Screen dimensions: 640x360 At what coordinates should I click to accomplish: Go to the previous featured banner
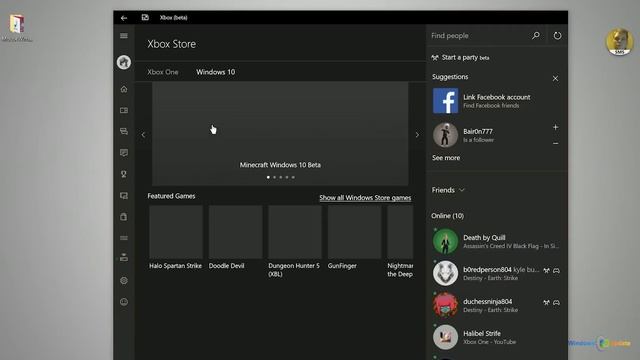coord(143,135)
